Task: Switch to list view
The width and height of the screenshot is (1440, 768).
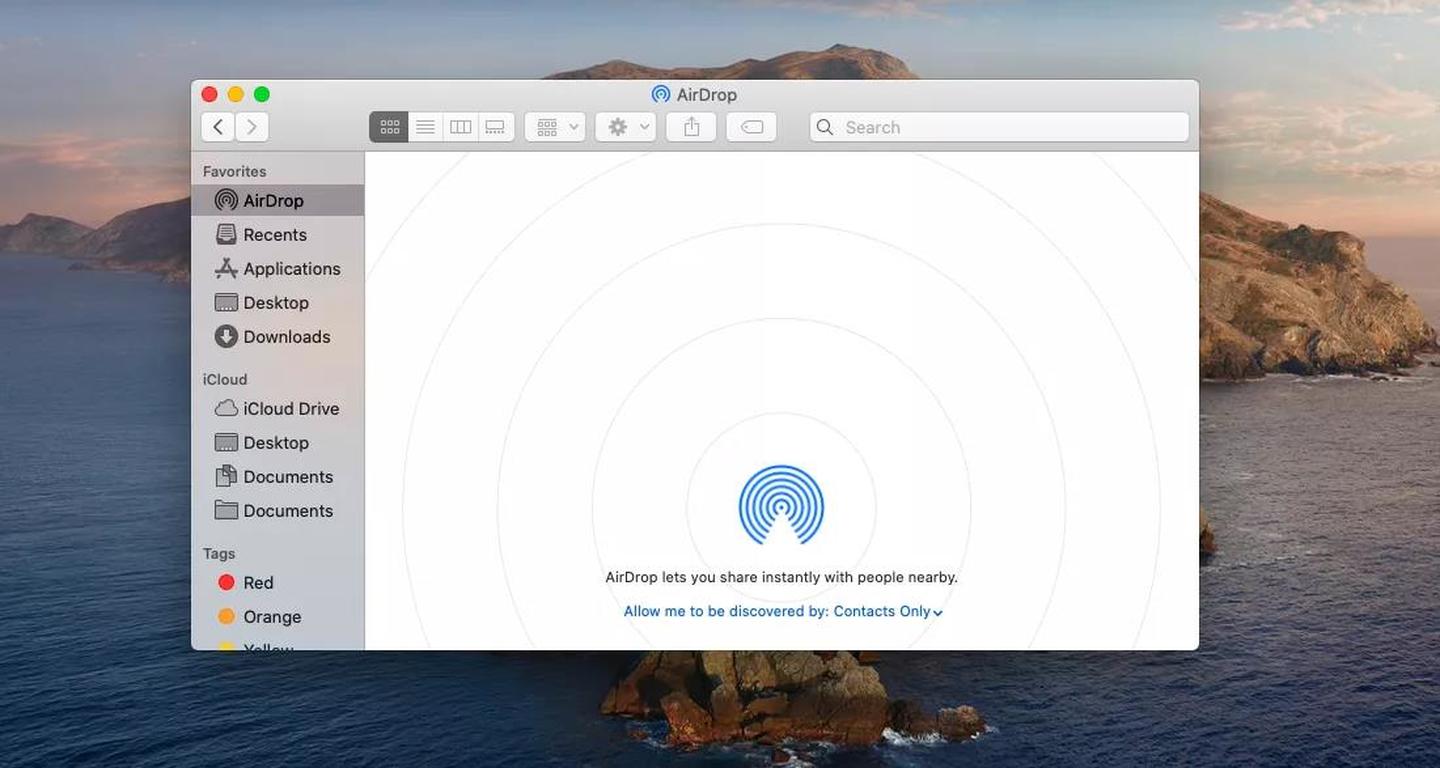Action: [425, 127]
